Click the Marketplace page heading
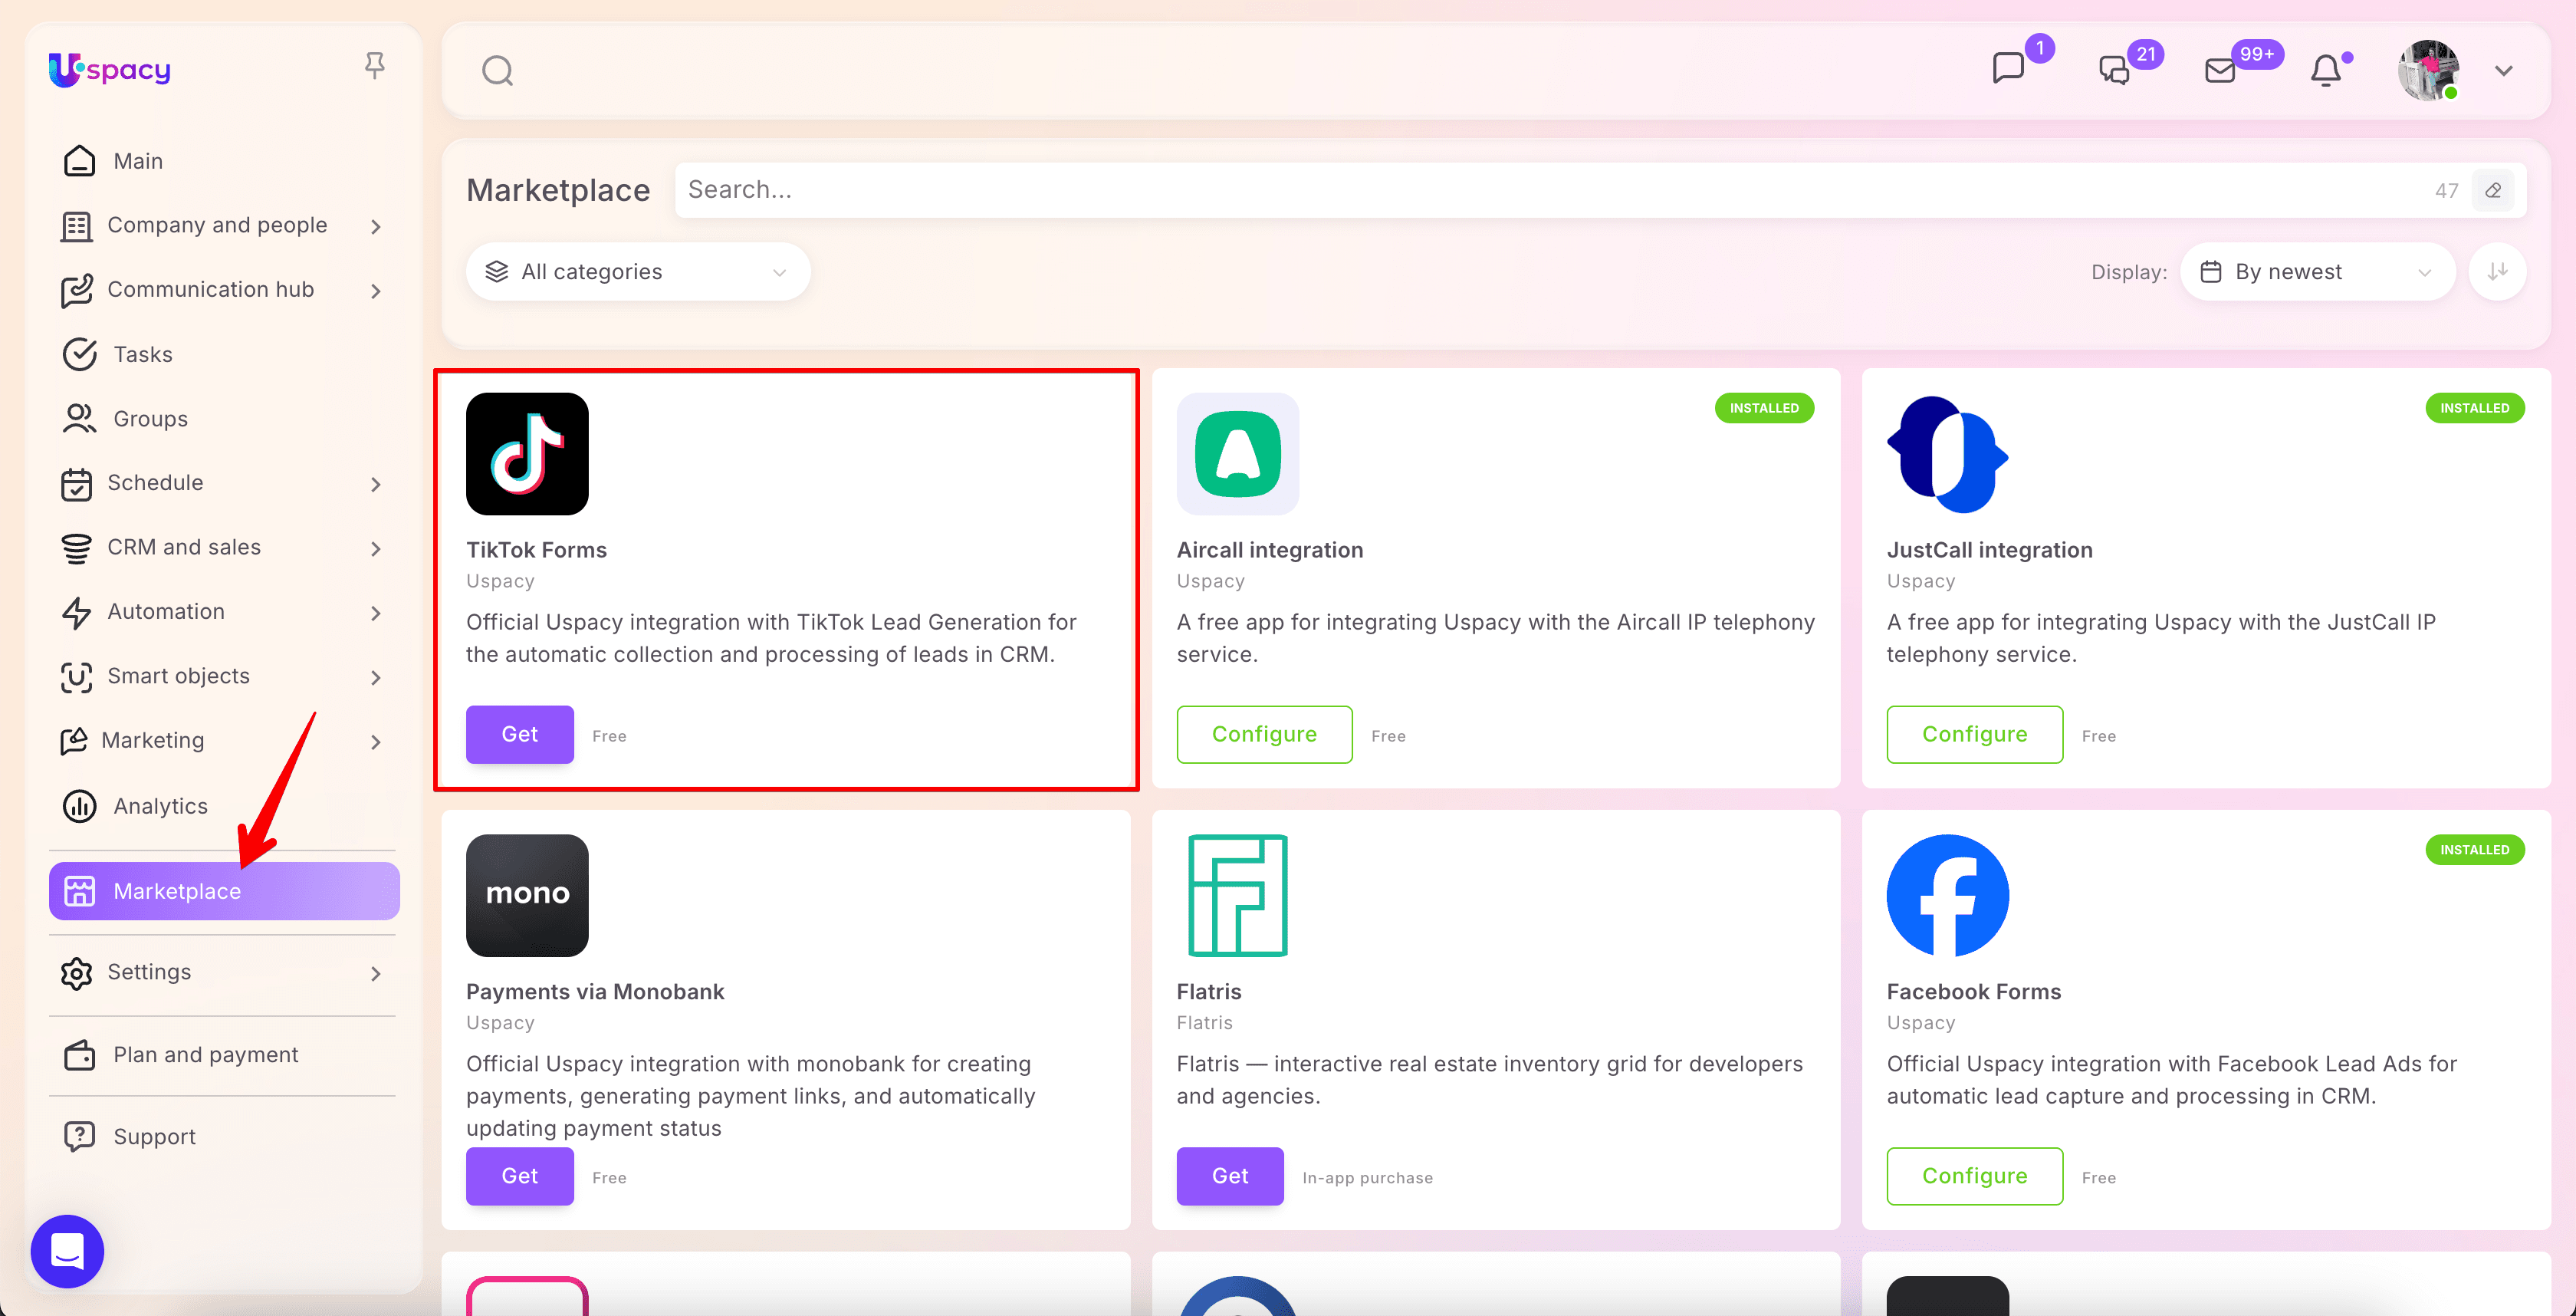 [x=558, y=190]
